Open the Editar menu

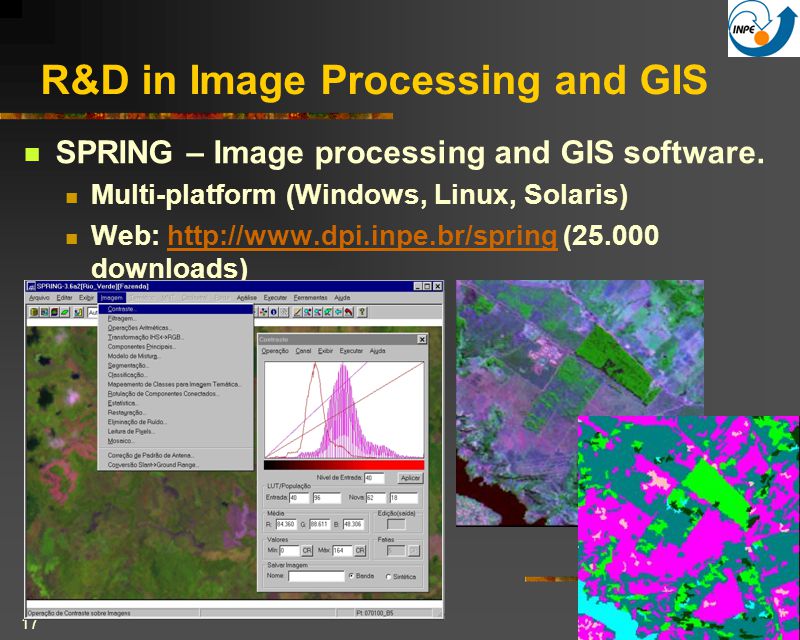tap(64, 298)
